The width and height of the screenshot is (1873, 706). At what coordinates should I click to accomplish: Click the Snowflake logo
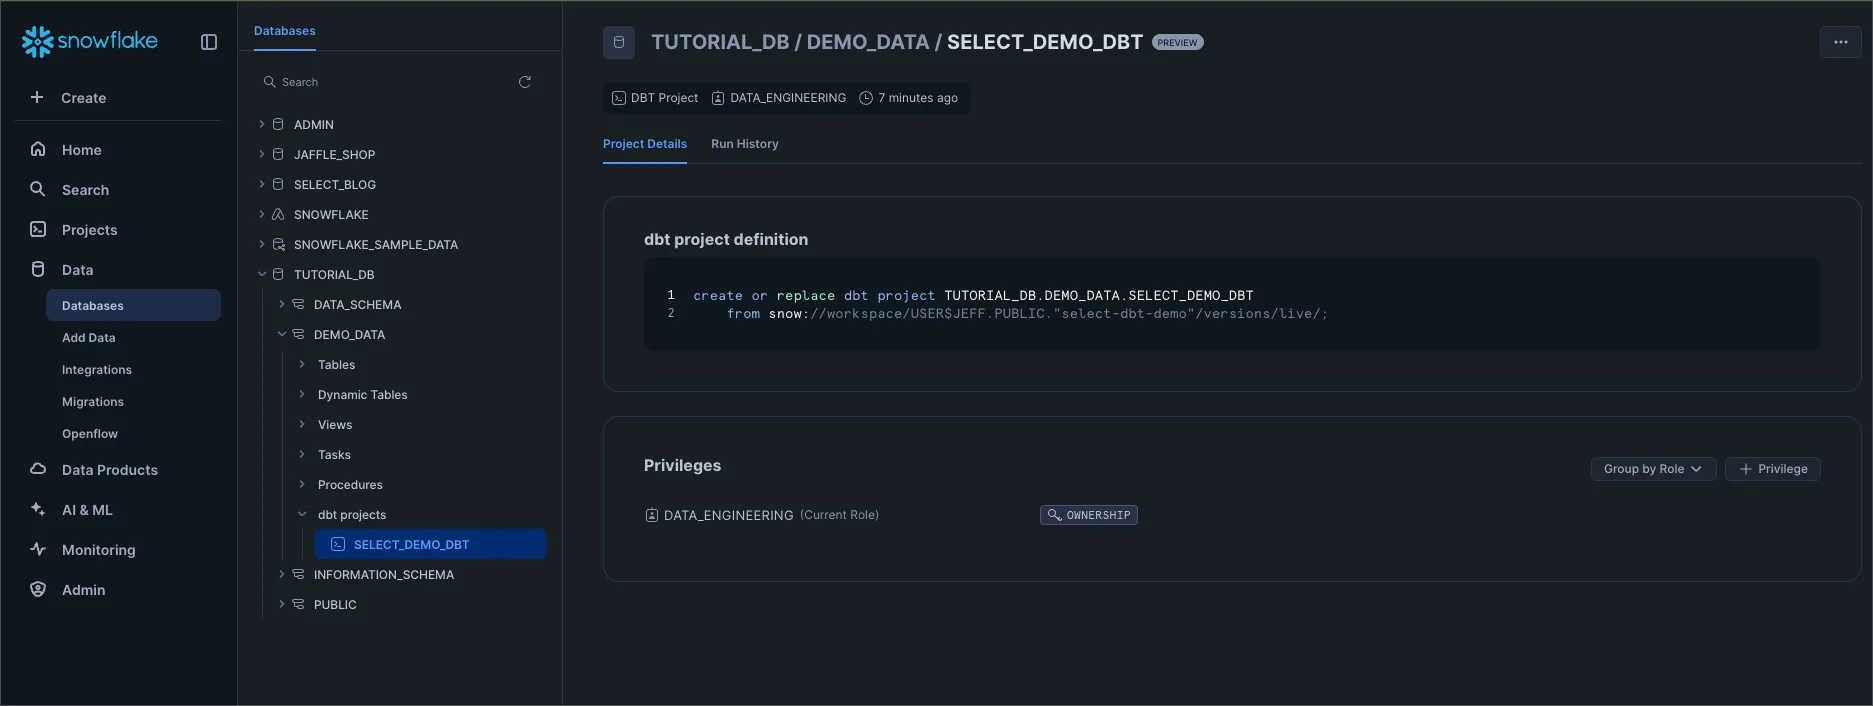(x=89, y=41)
